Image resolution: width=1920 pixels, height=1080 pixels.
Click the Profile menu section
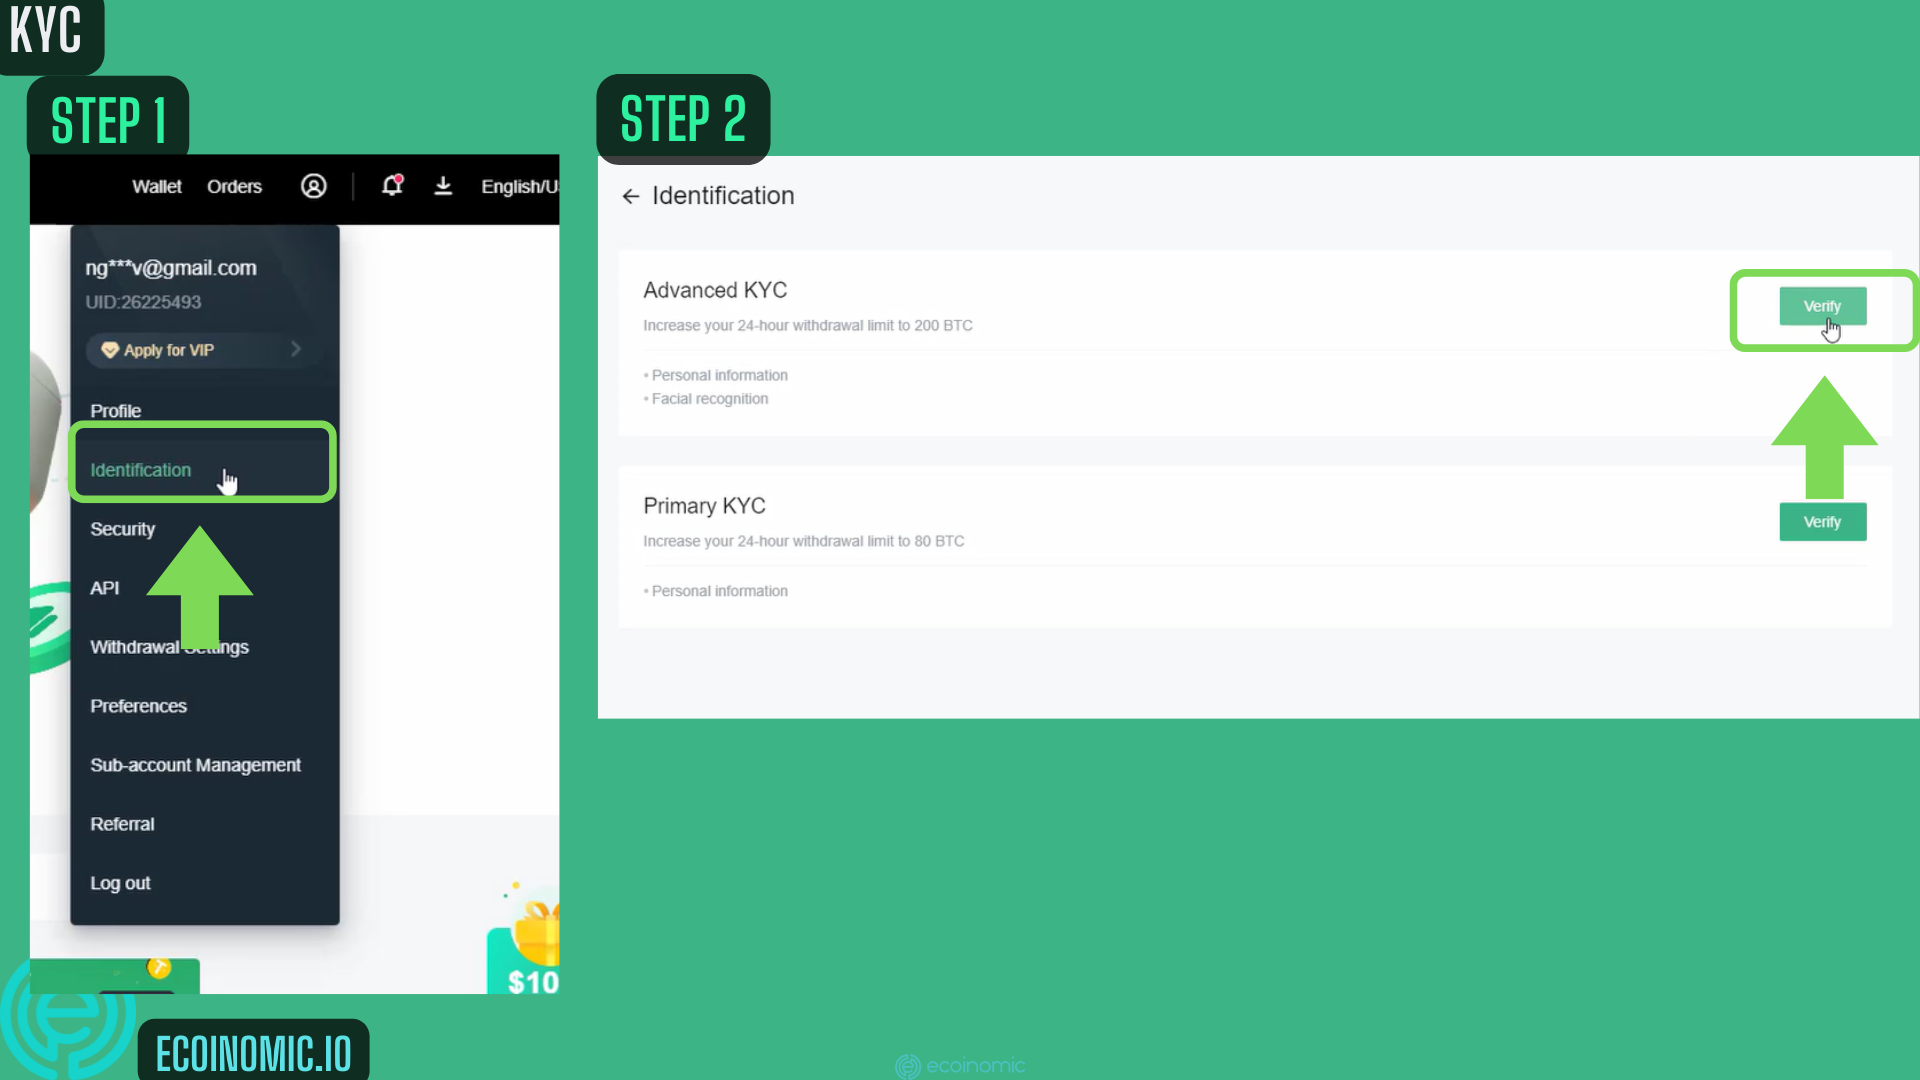point(115,410)
